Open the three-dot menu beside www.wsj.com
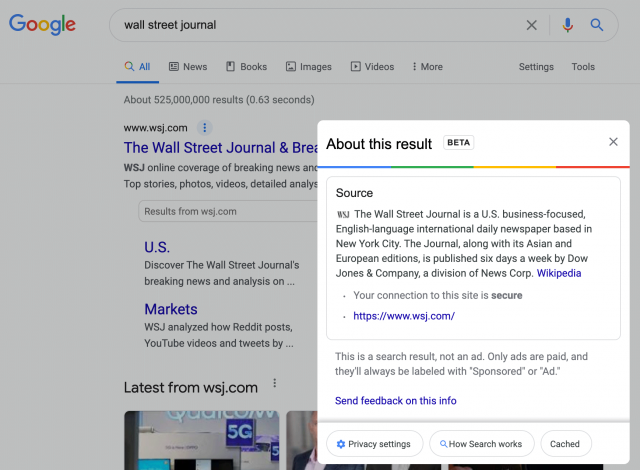The image size is (640, 470). 204,128
